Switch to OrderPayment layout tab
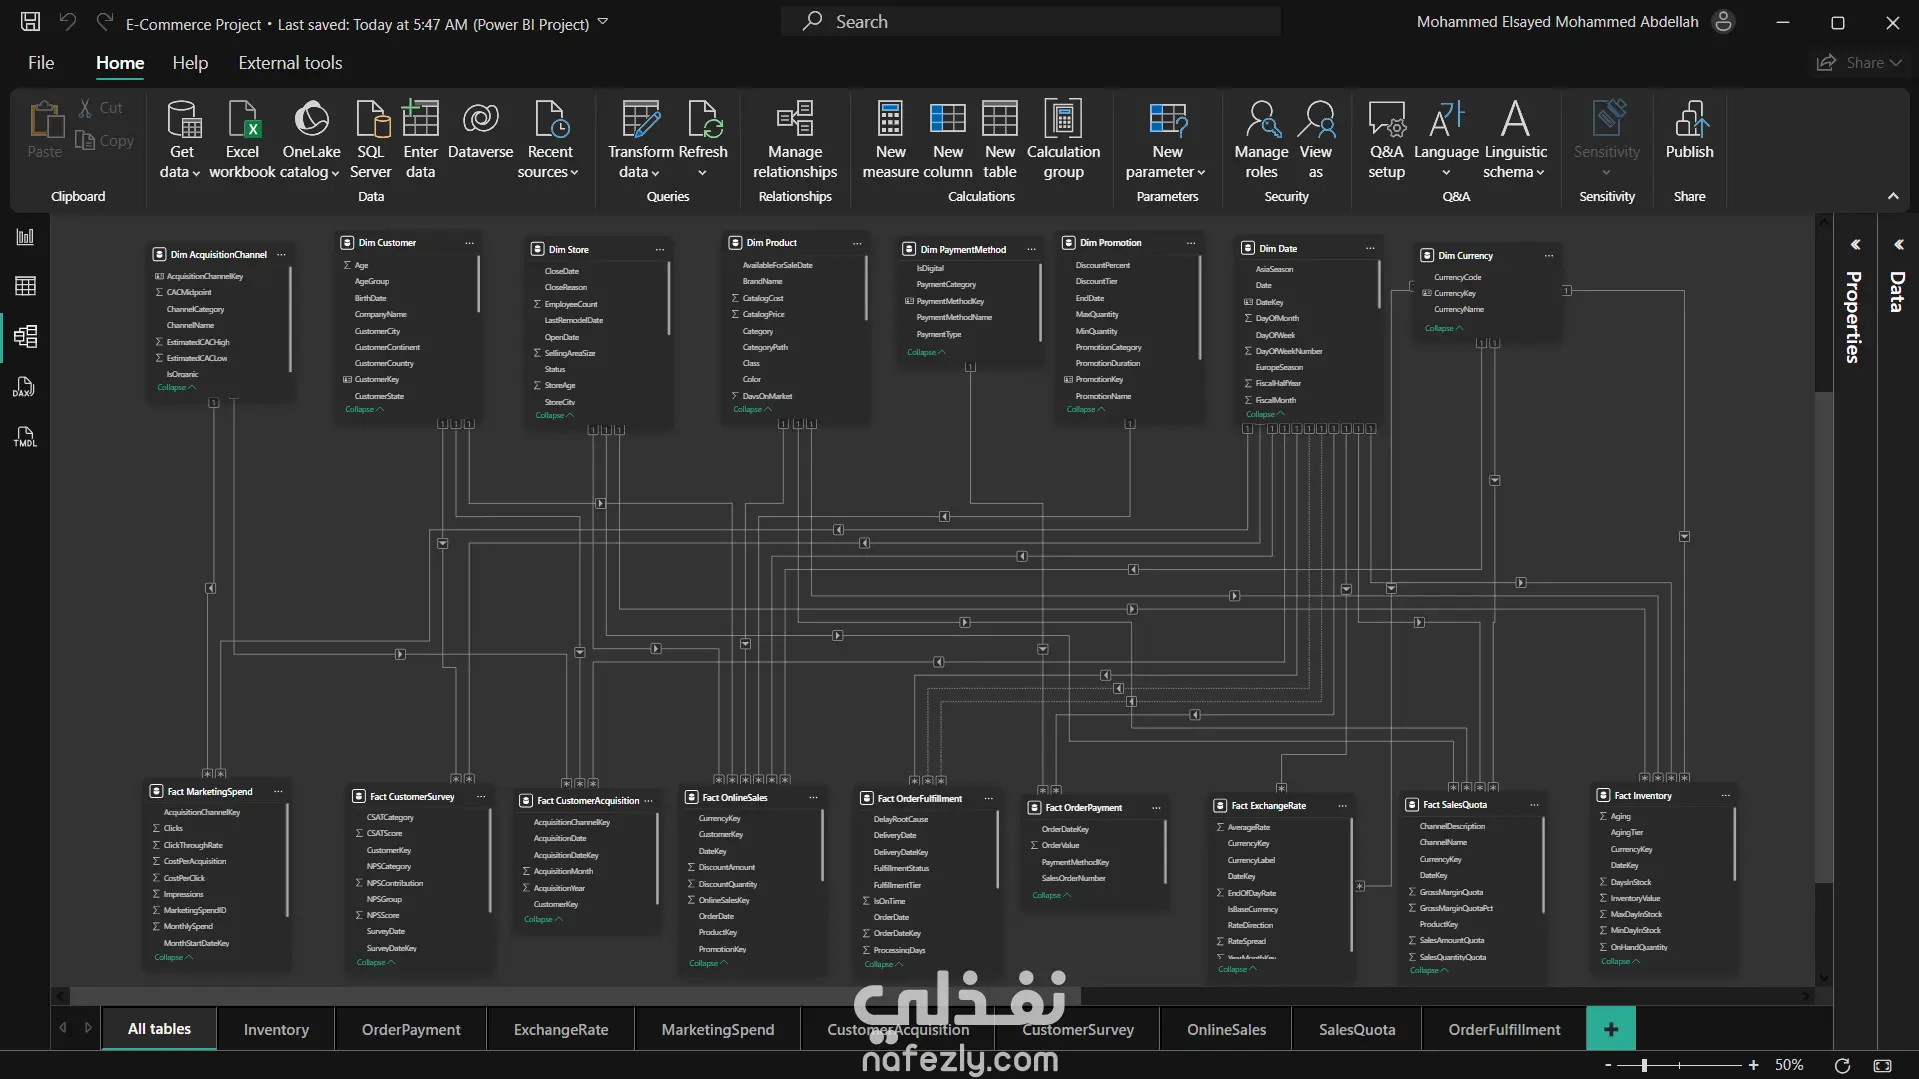1919x1079 pixels. [x=411, y=1030]
